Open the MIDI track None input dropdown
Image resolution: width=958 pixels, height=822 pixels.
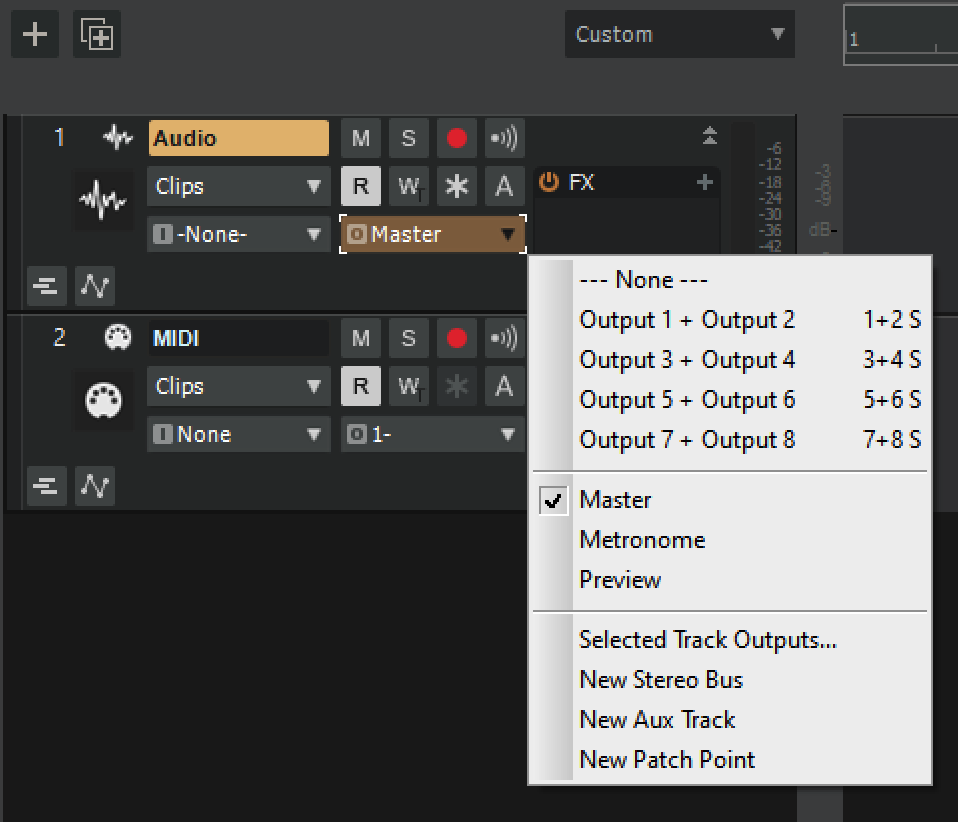click(x=239, y=434)
